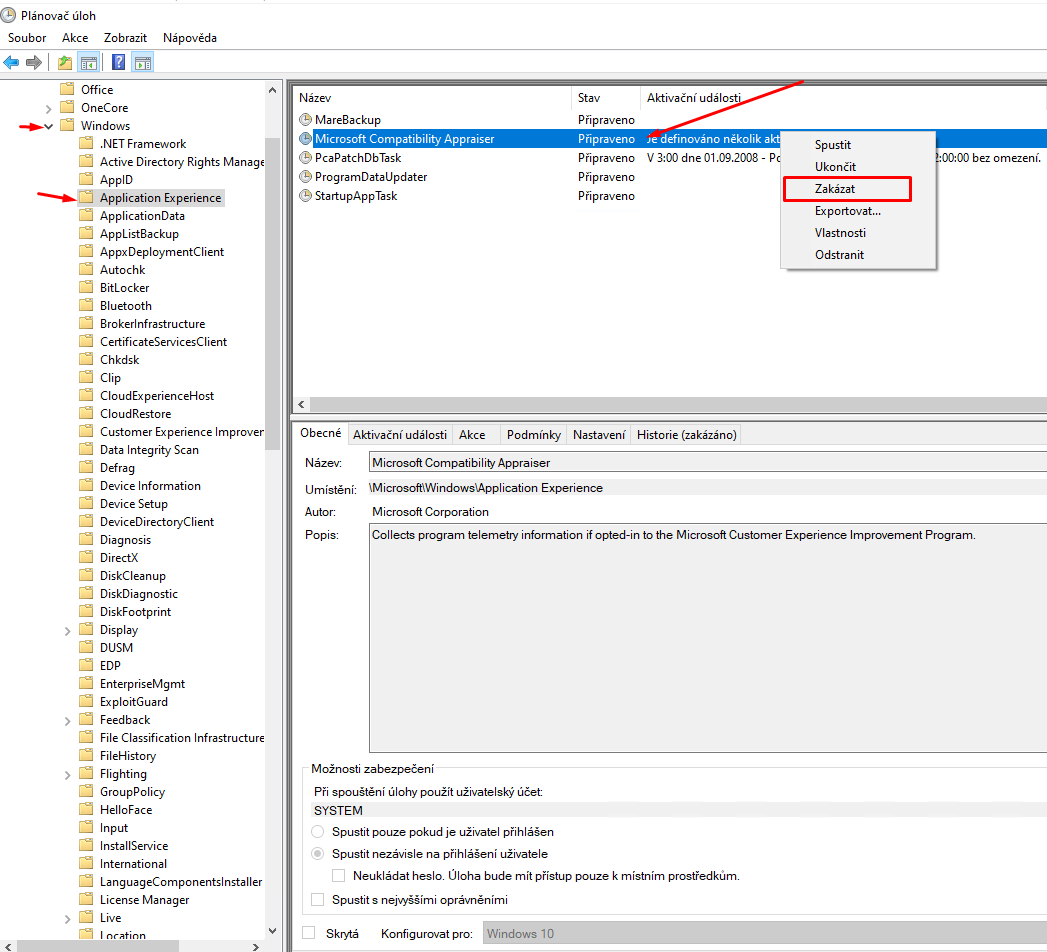Click the task list scroll-left arrow

point(302,405)
